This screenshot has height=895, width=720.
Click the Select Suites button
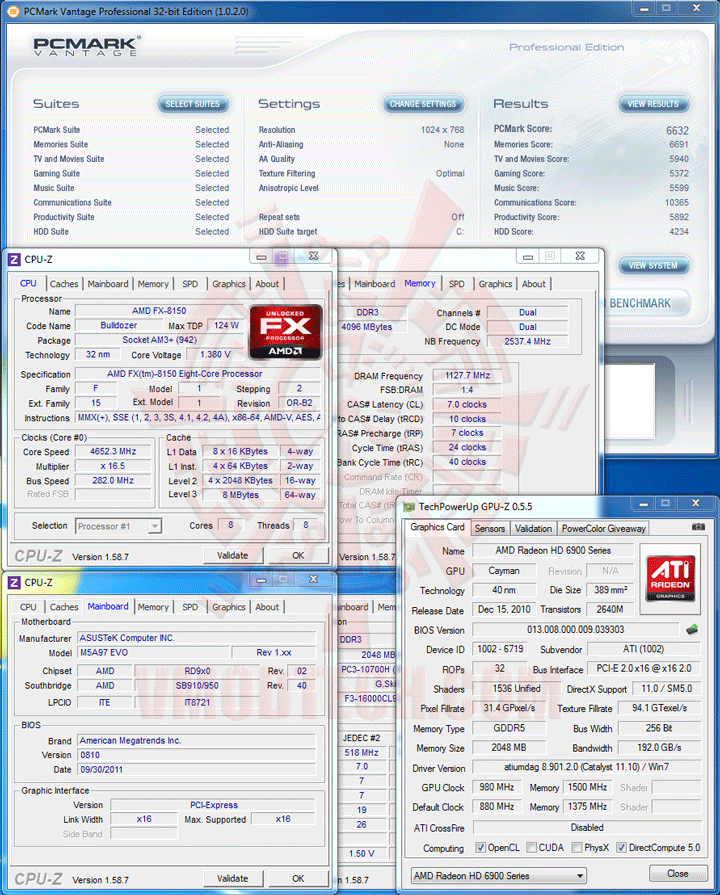click(x=193, y=104)
